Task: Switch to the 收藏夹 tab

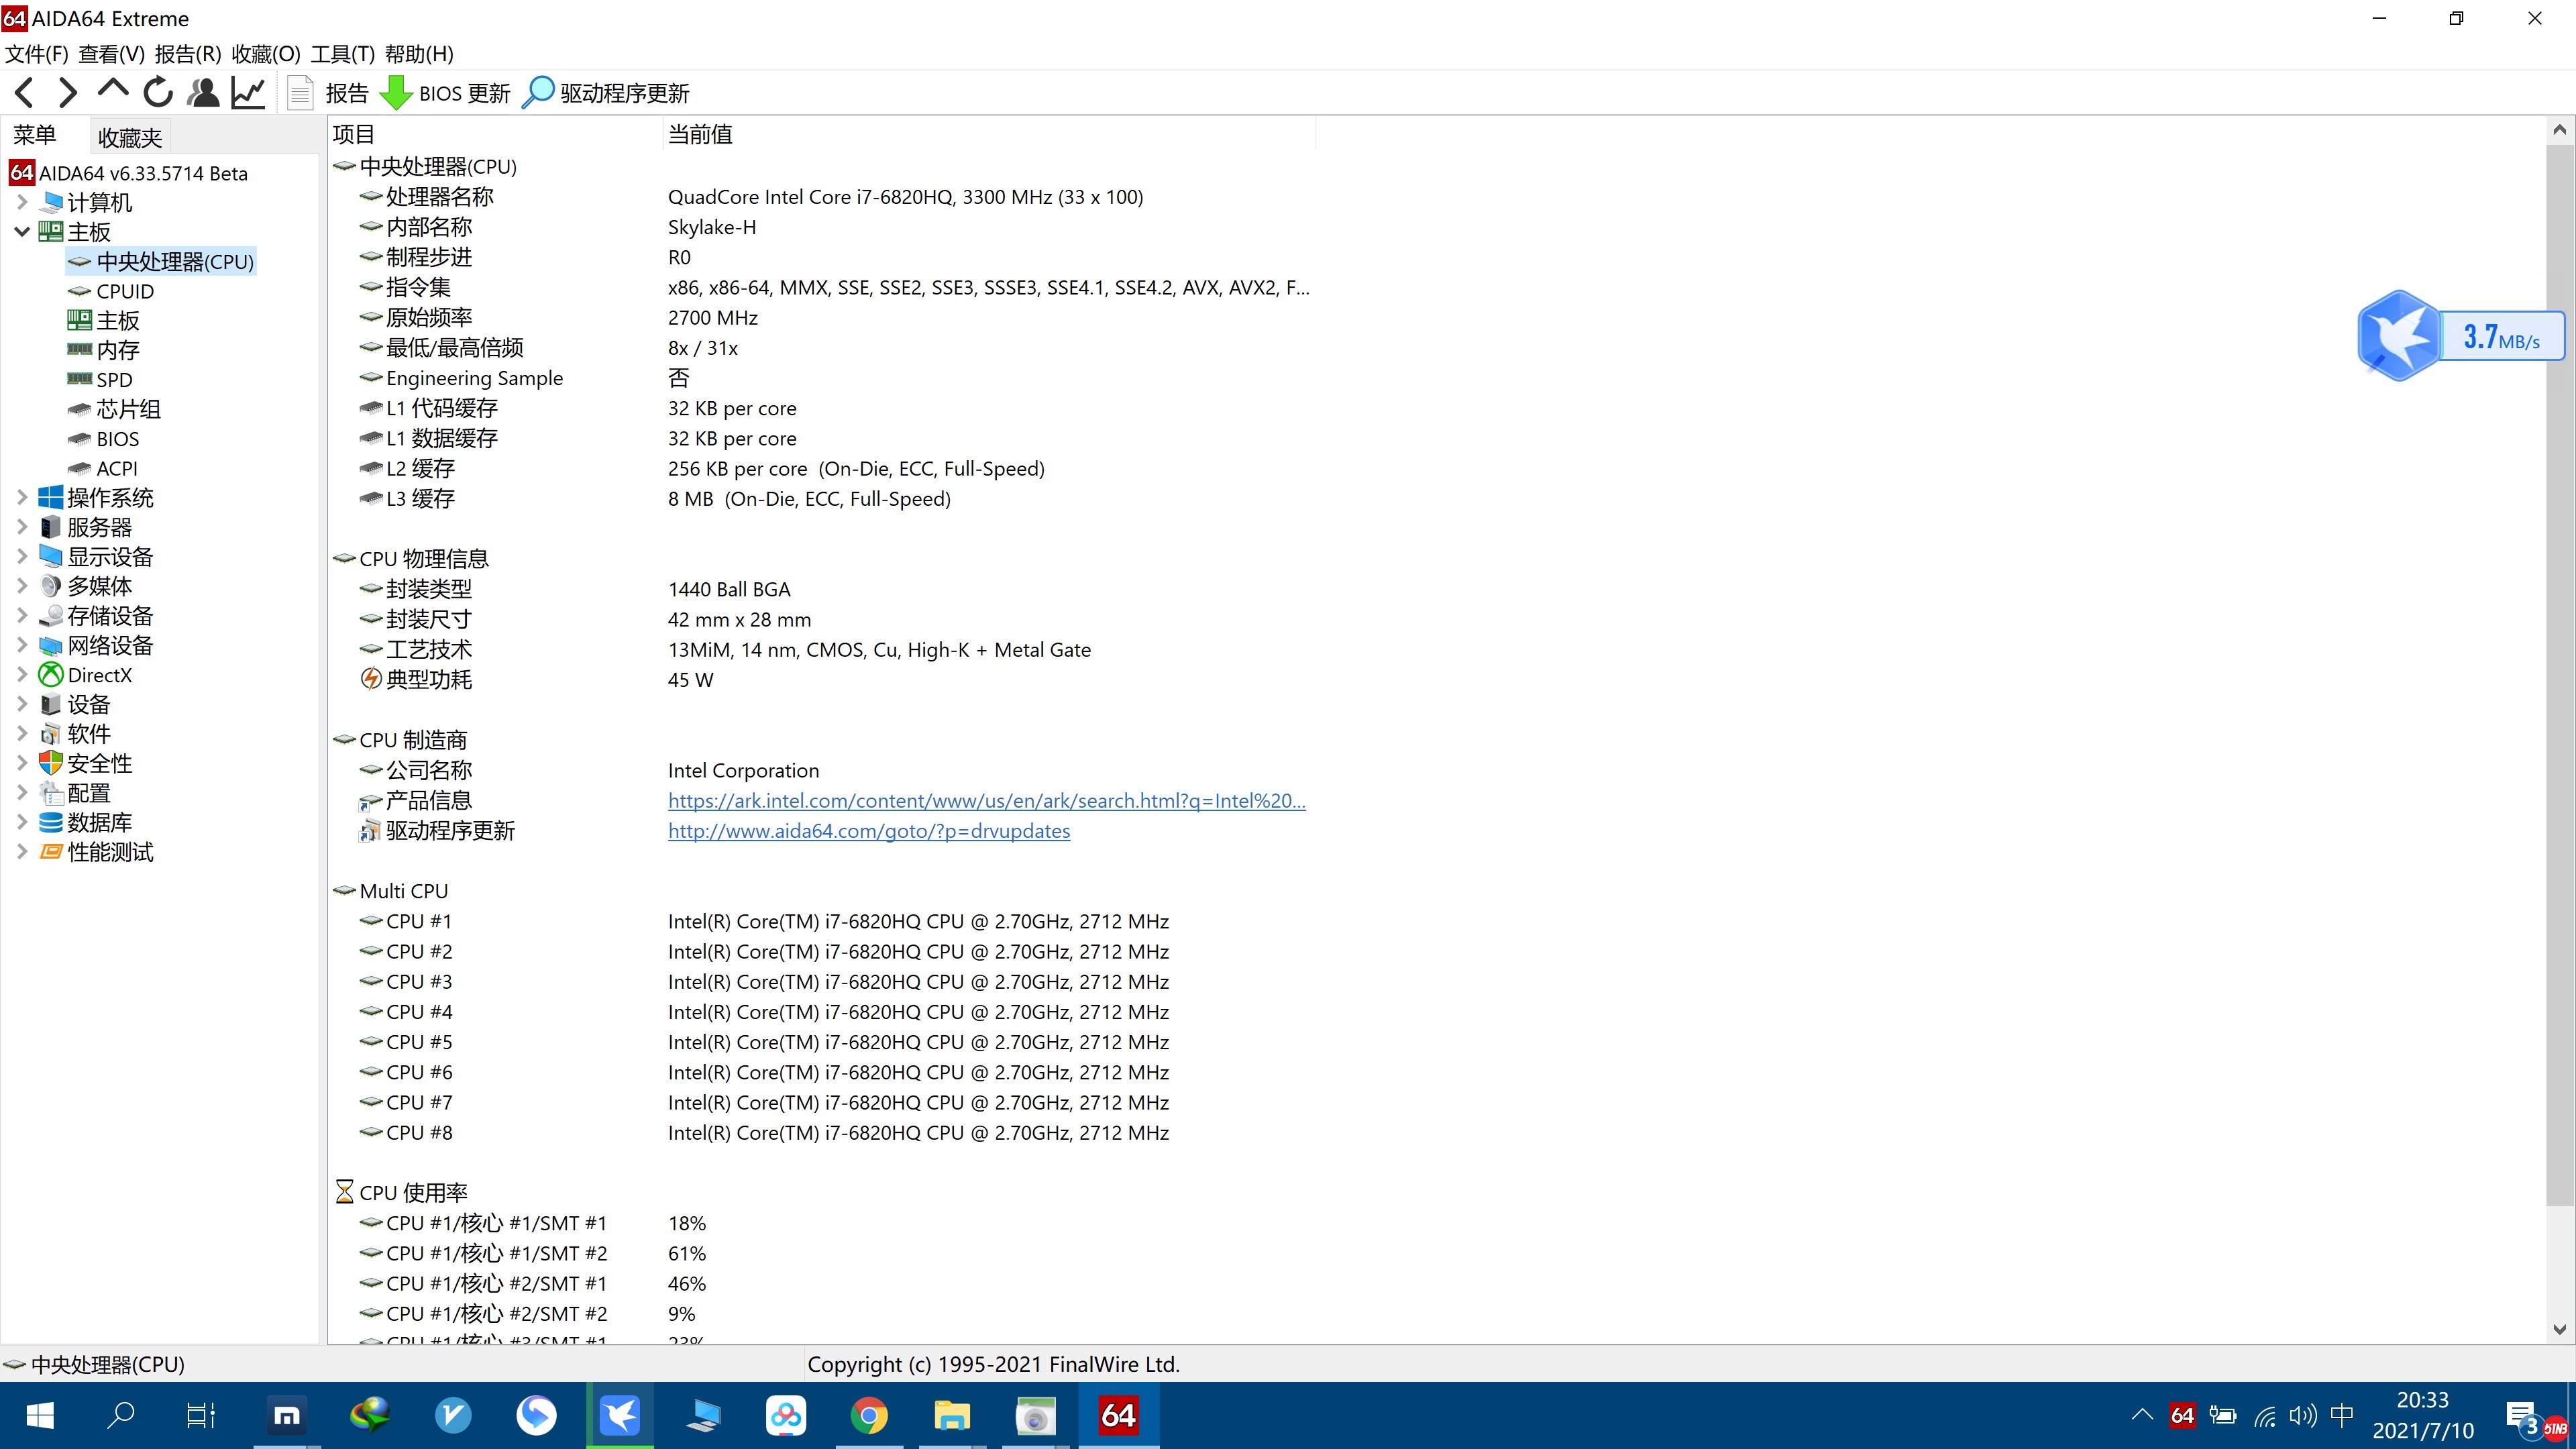Action: point(130,137)
